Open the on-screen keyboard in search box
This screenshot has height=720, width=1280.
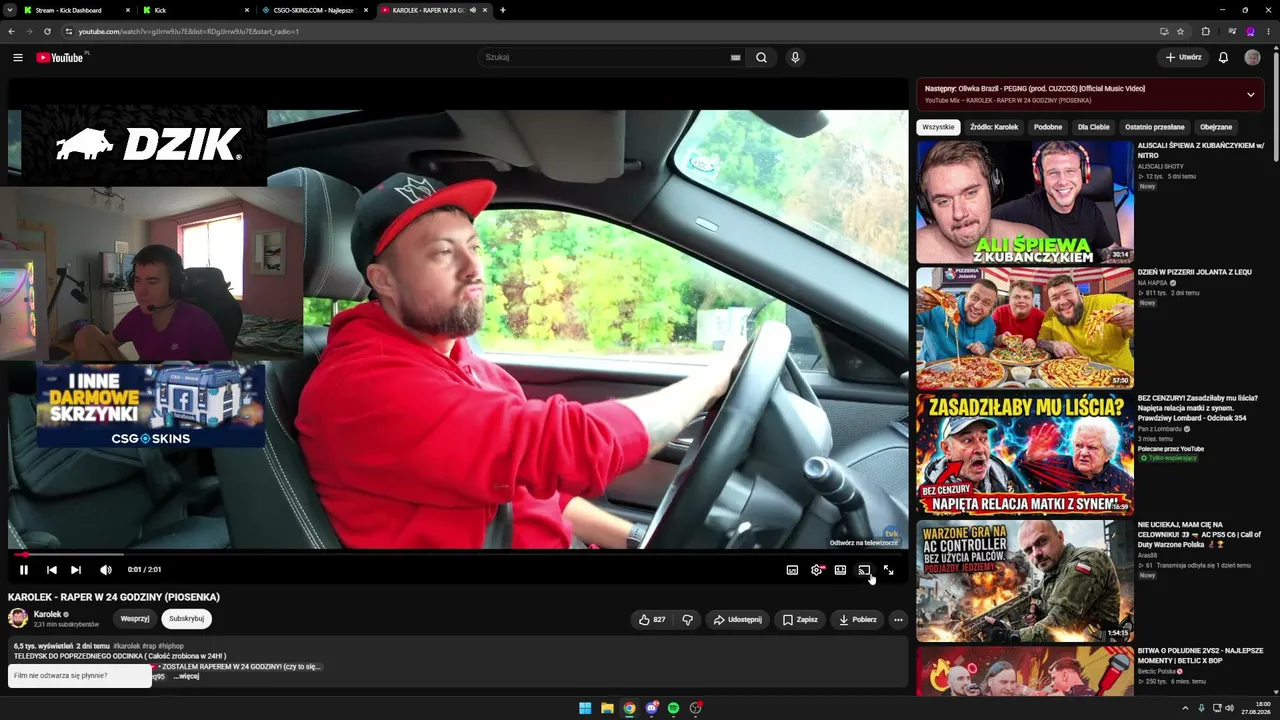tap(736, 58)
